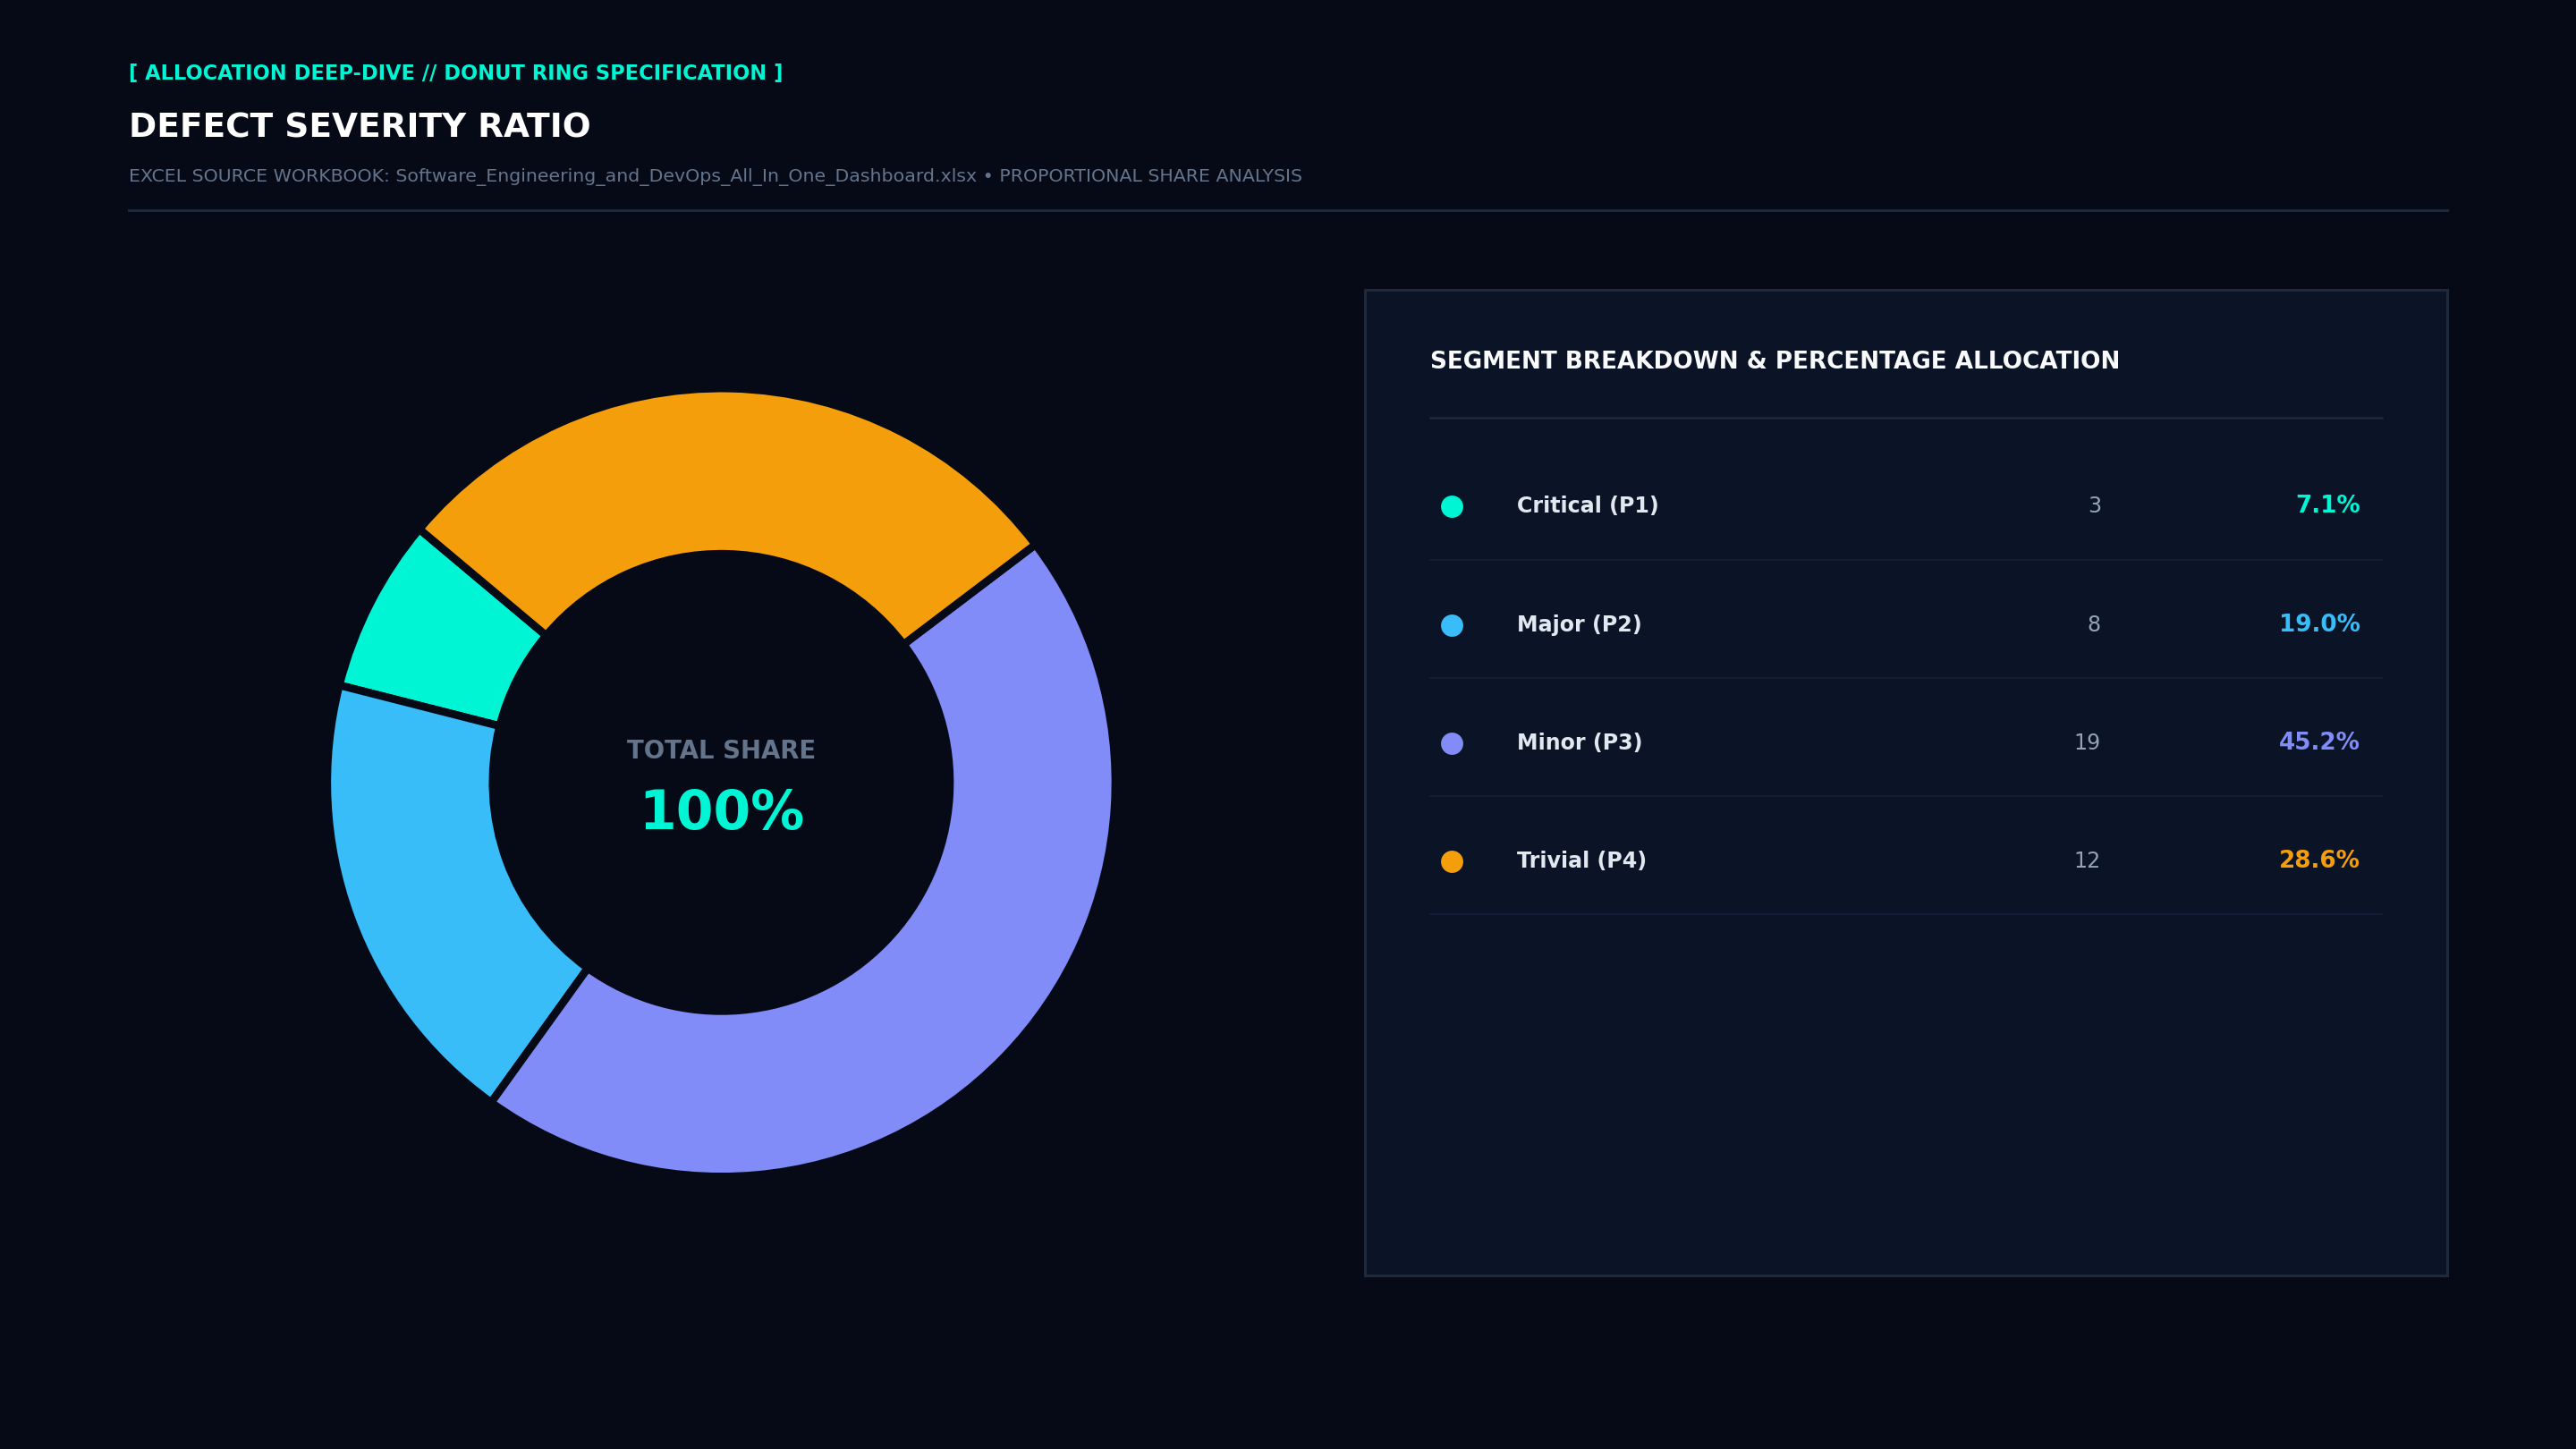Click the 45.2% percentage value

coord(2319,742)
